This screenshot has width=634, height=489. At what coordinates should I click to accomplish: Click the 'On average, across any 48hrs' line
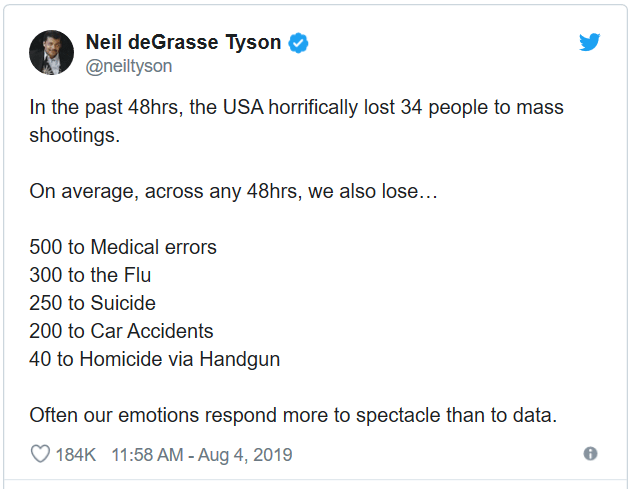tap(233, 191)
